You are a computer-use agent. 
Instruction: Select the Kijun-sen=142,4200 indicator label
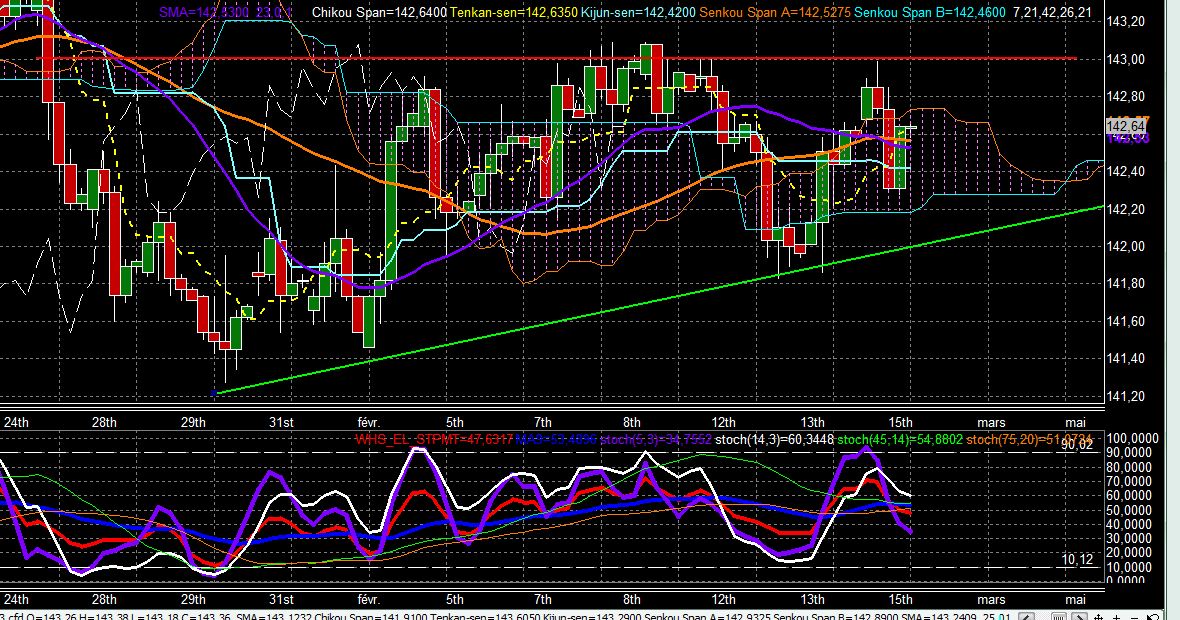[638, 13]
